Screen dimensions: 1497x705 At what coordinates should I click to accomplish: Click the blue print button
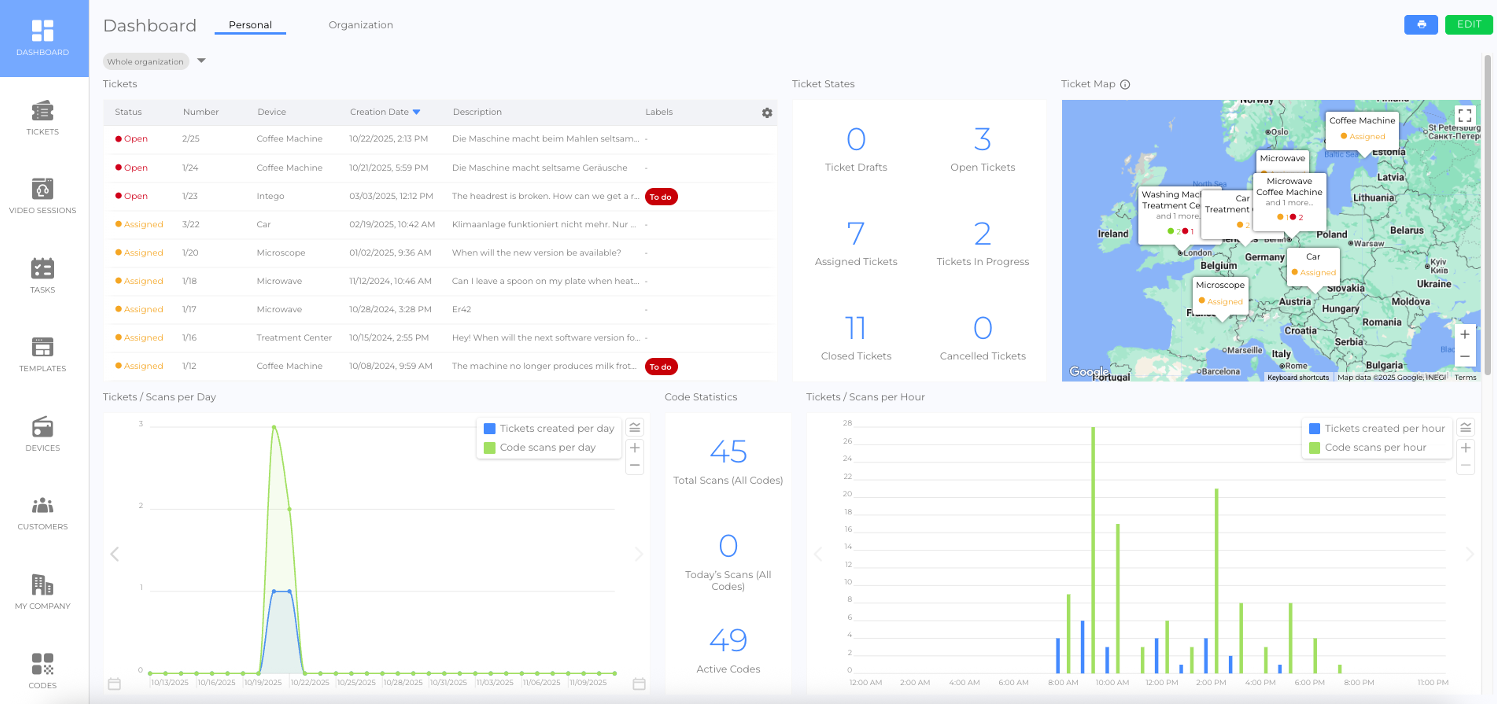(1420, 25)
